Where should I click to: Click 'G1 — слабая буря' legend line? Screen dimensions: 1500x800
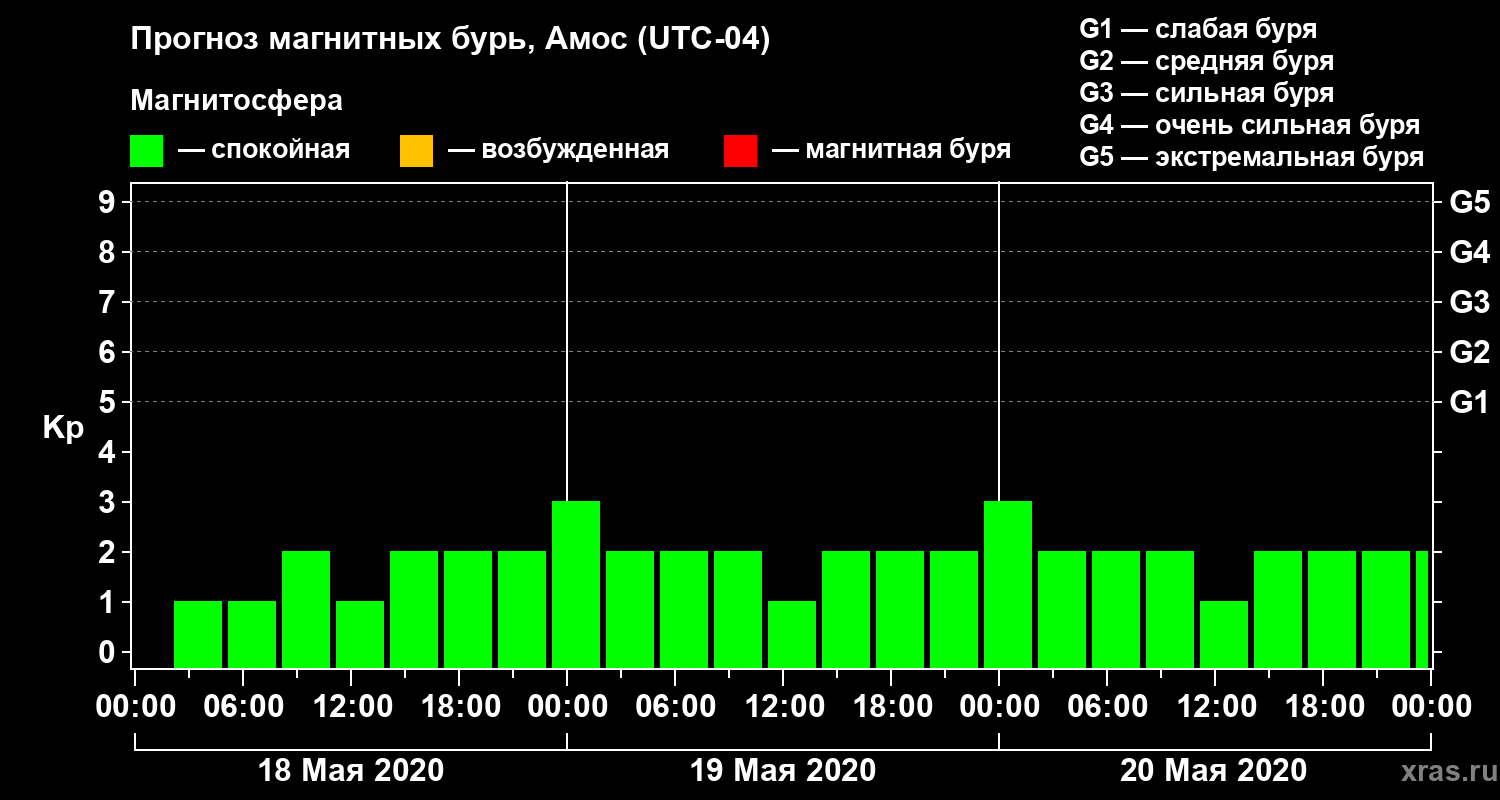[1198, 28]
